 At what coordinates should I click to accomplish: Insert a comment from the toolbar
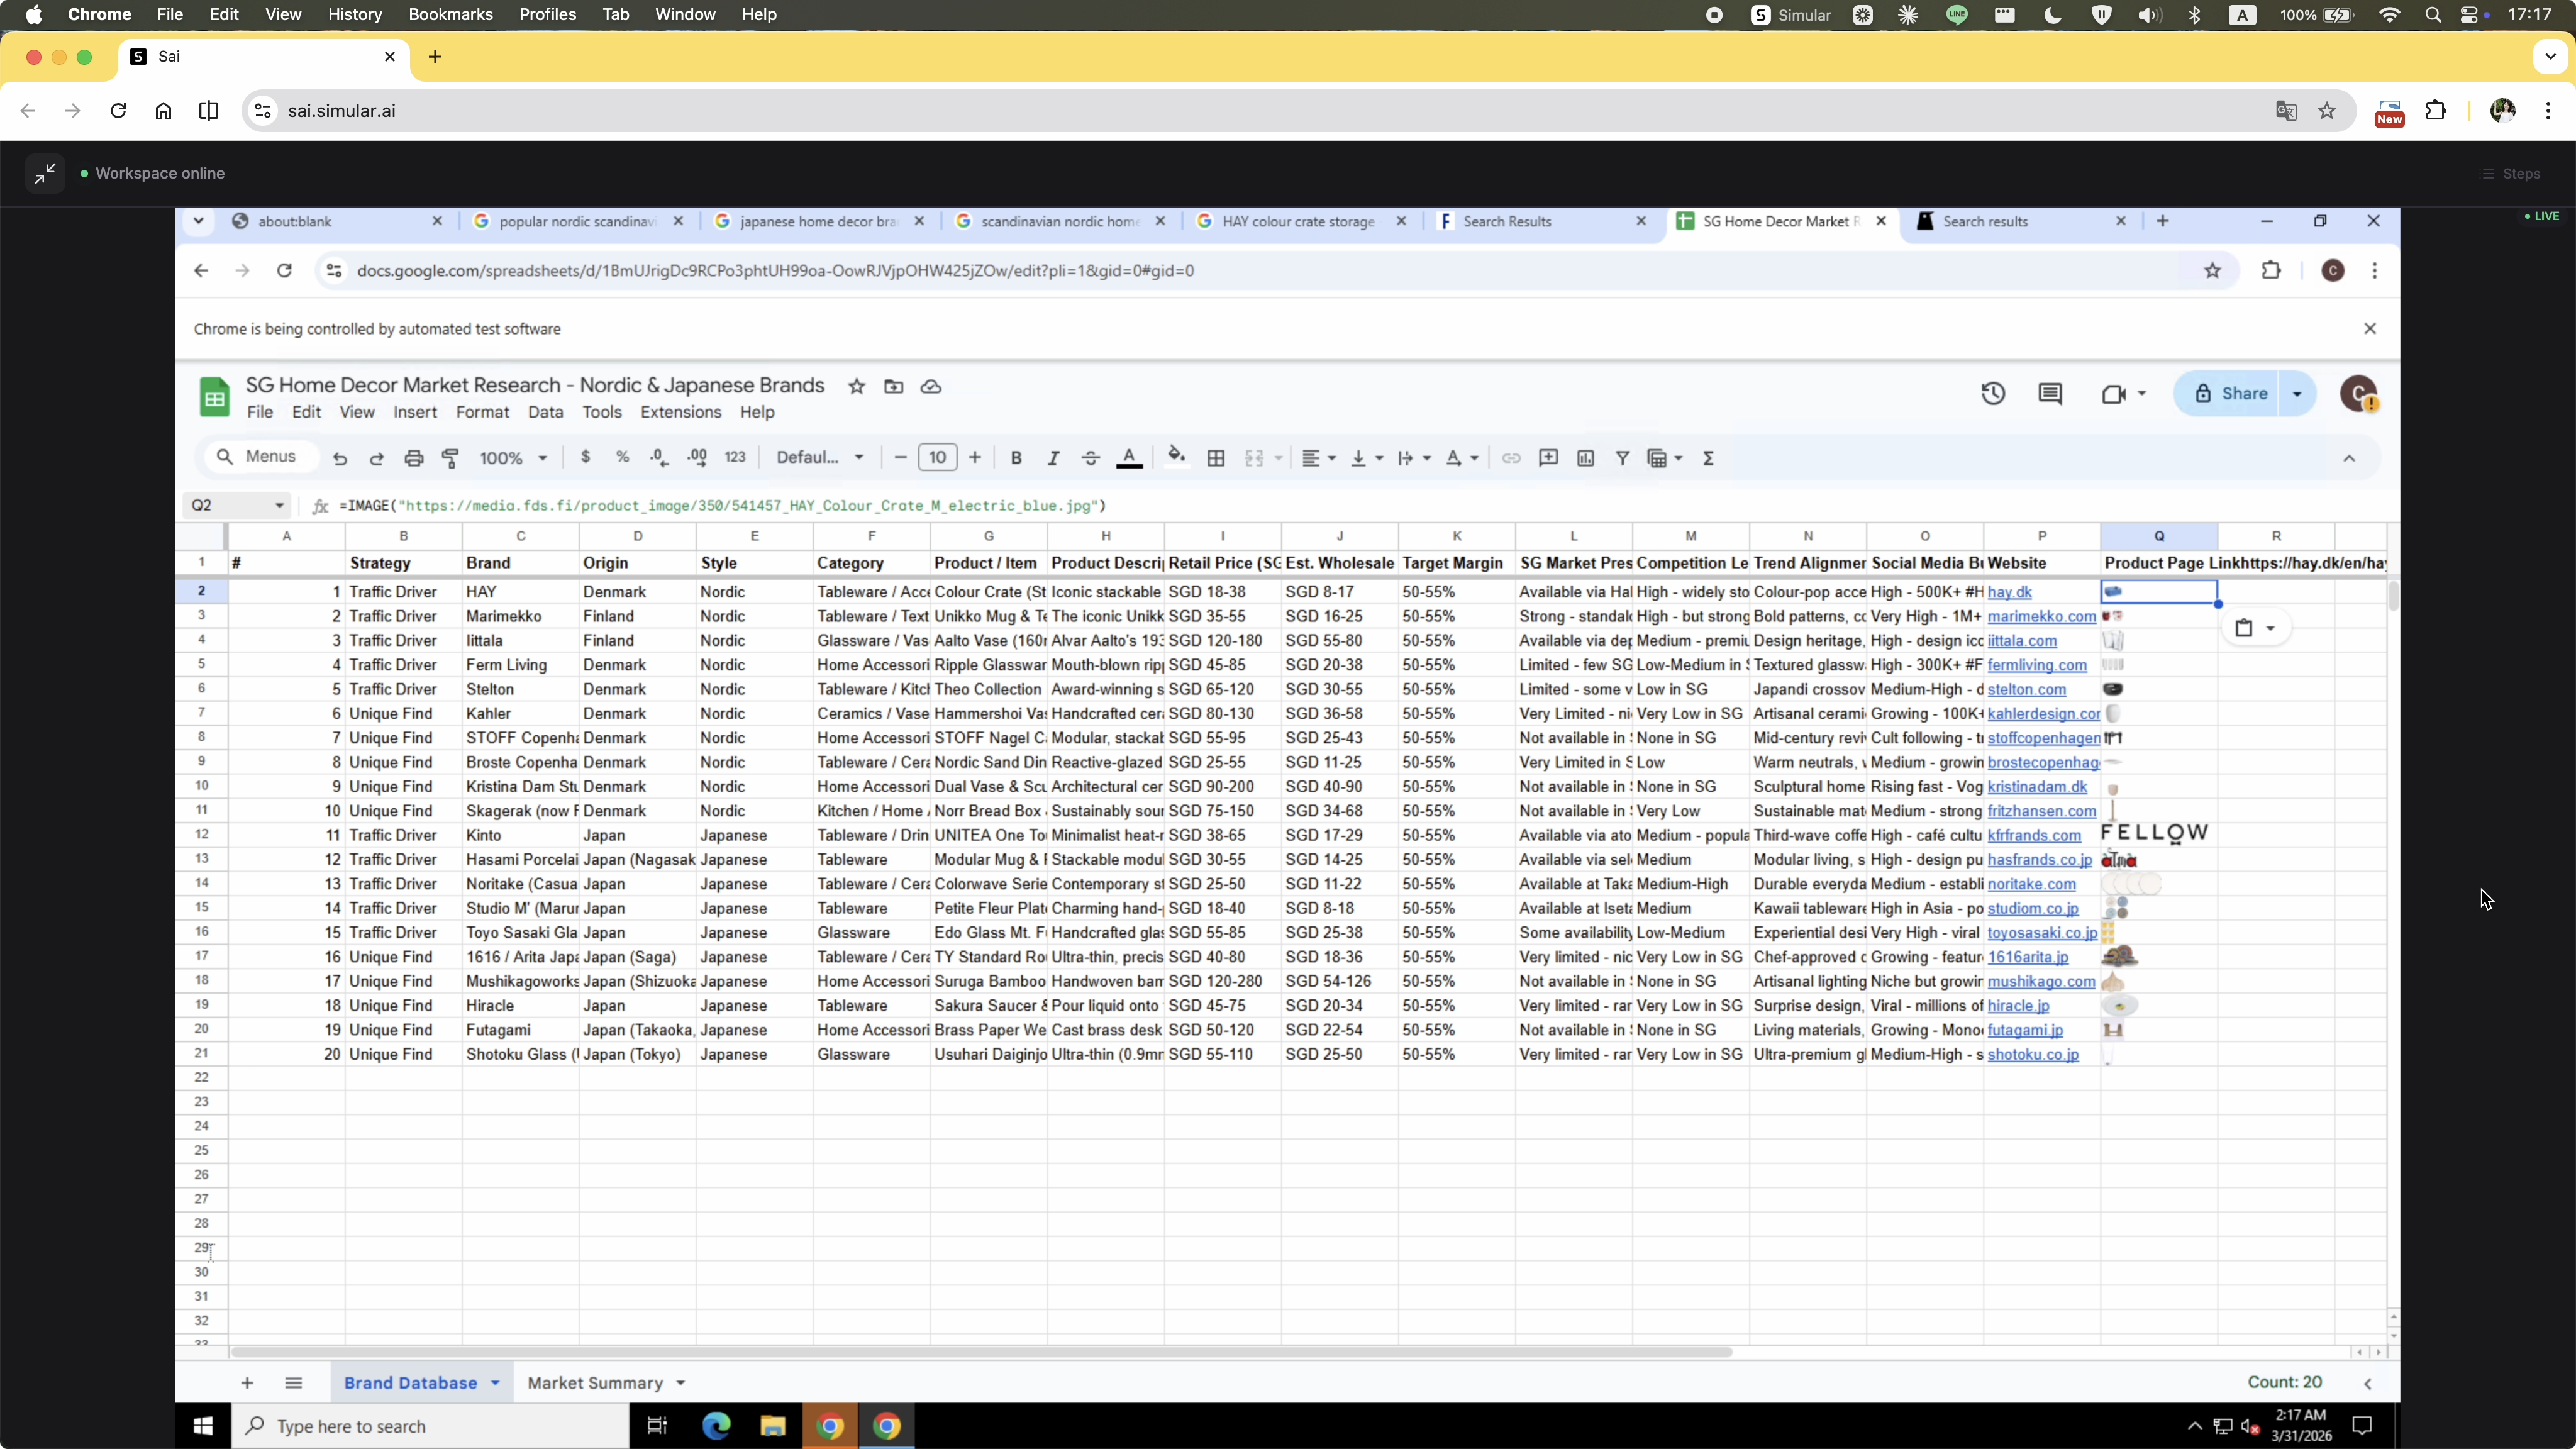(x=1548, y=458)
